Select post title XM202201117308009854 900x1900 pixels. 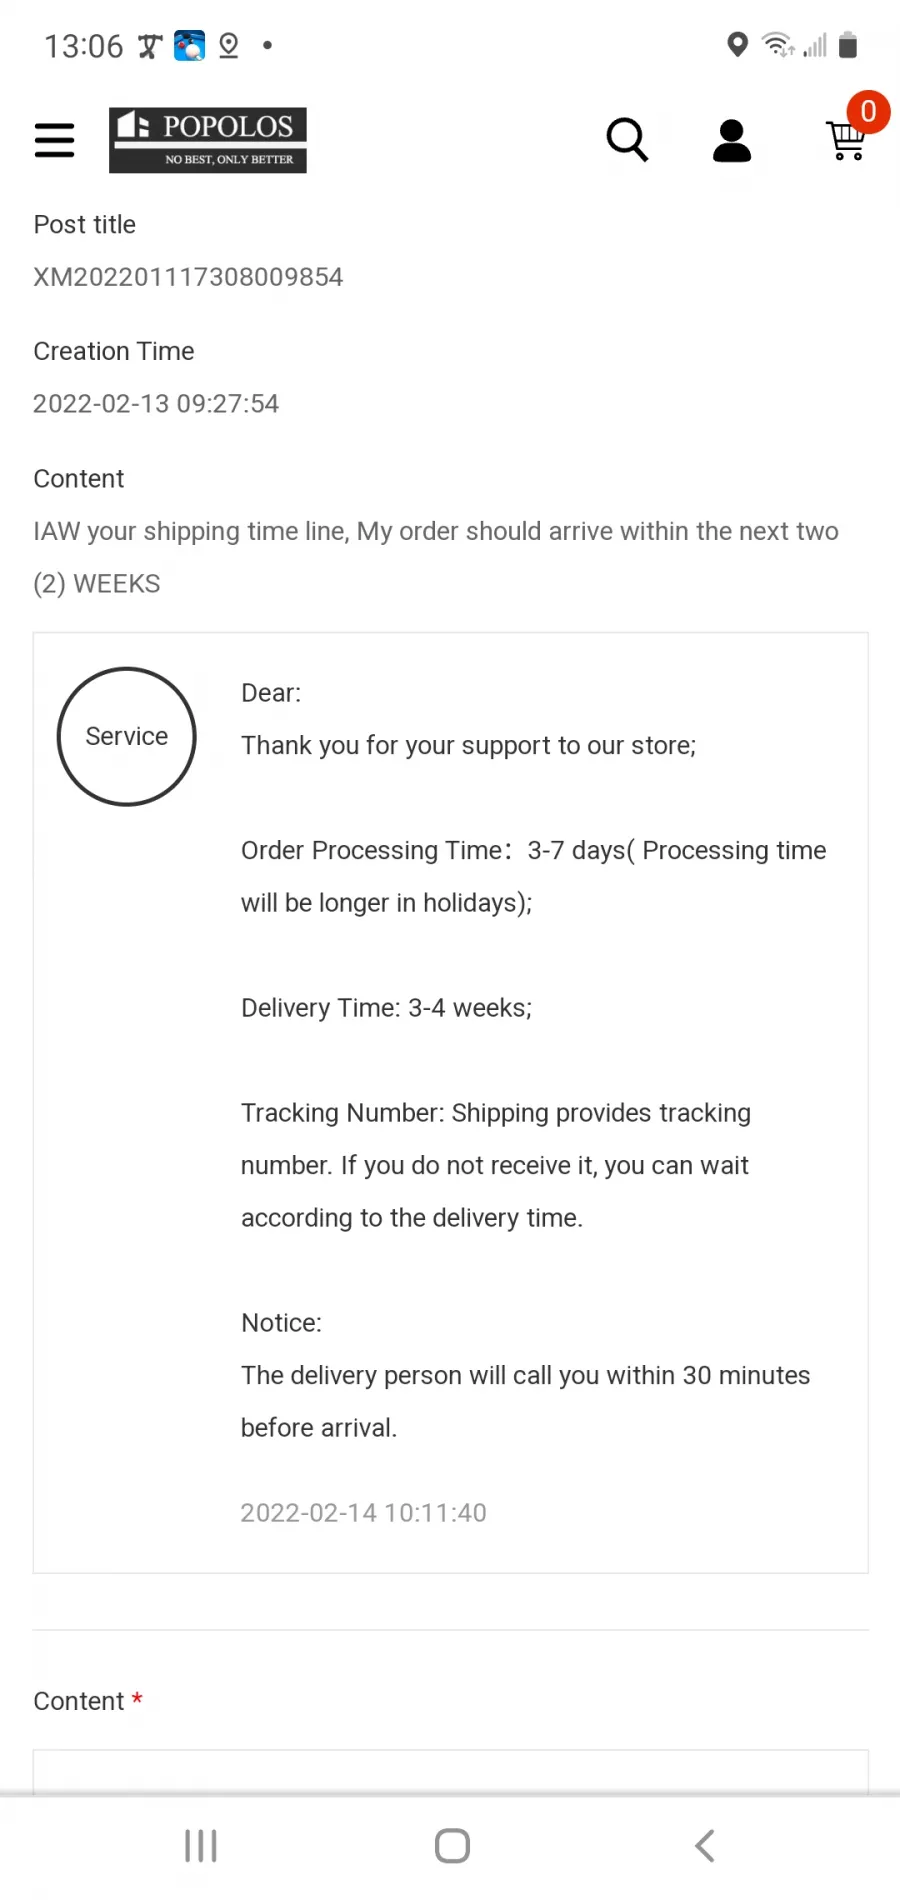[x=188, y=277]
